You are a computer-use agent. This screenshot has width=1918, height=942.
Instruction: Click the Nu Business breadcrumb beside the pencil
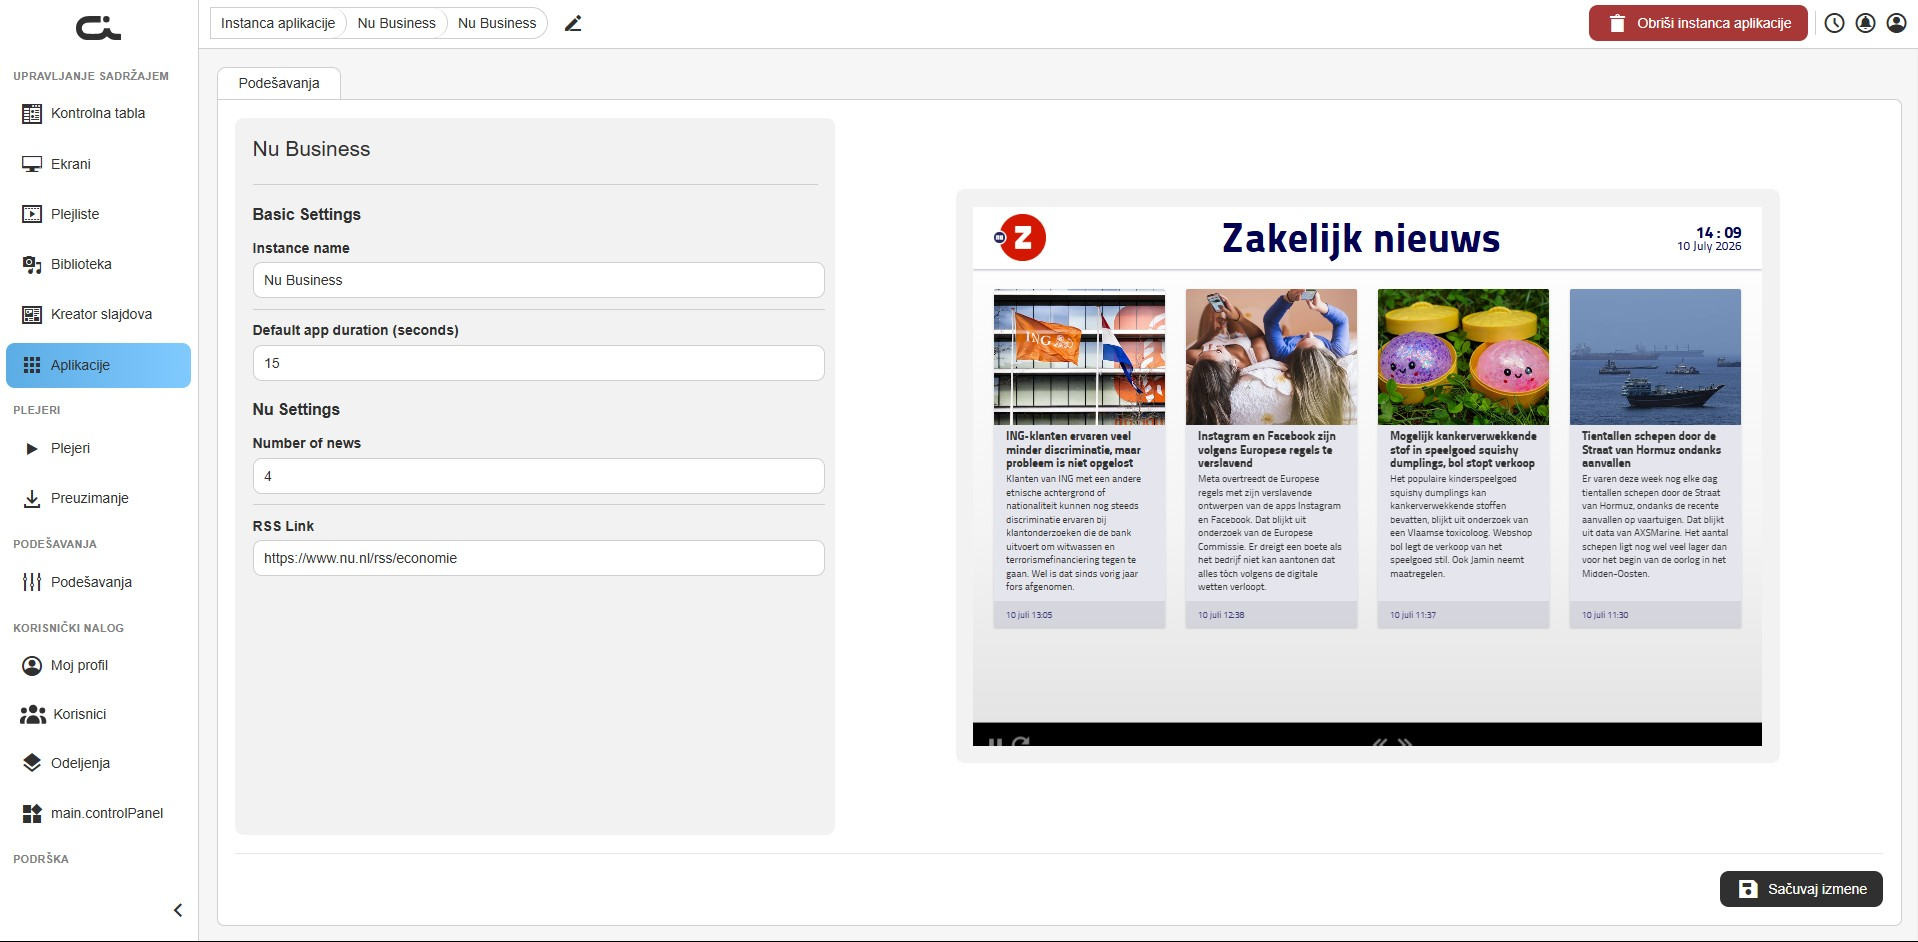click(x=497, y=23)
